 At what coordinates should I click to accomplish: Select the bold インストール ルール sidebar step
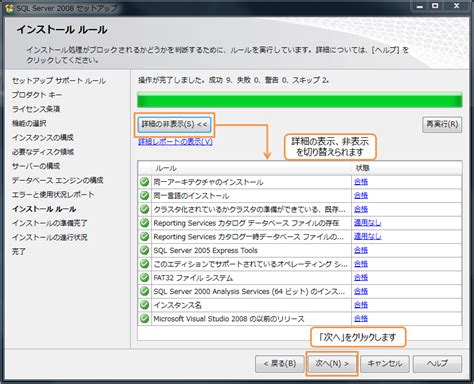[44, 209]
